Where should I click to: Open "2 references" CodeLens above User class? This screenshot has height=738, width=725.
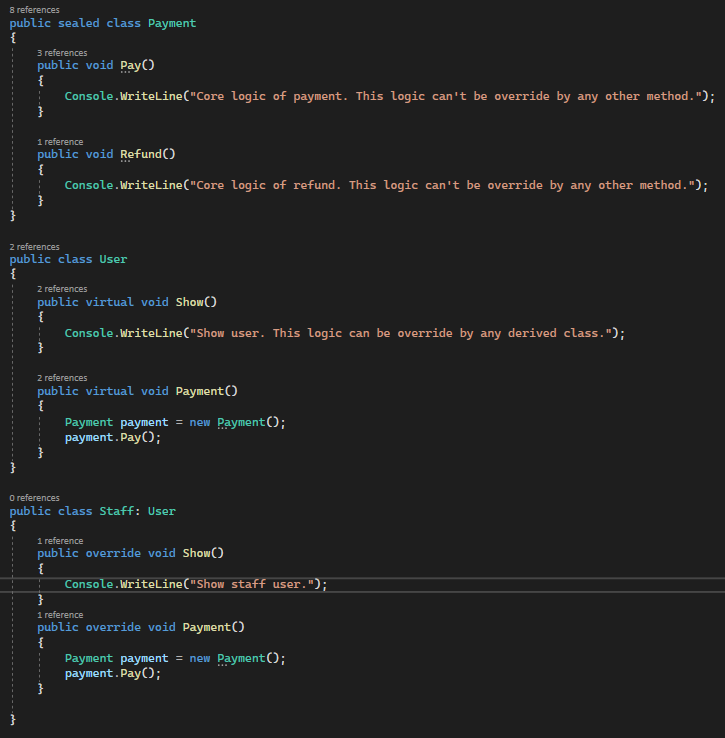click(34, 247)
